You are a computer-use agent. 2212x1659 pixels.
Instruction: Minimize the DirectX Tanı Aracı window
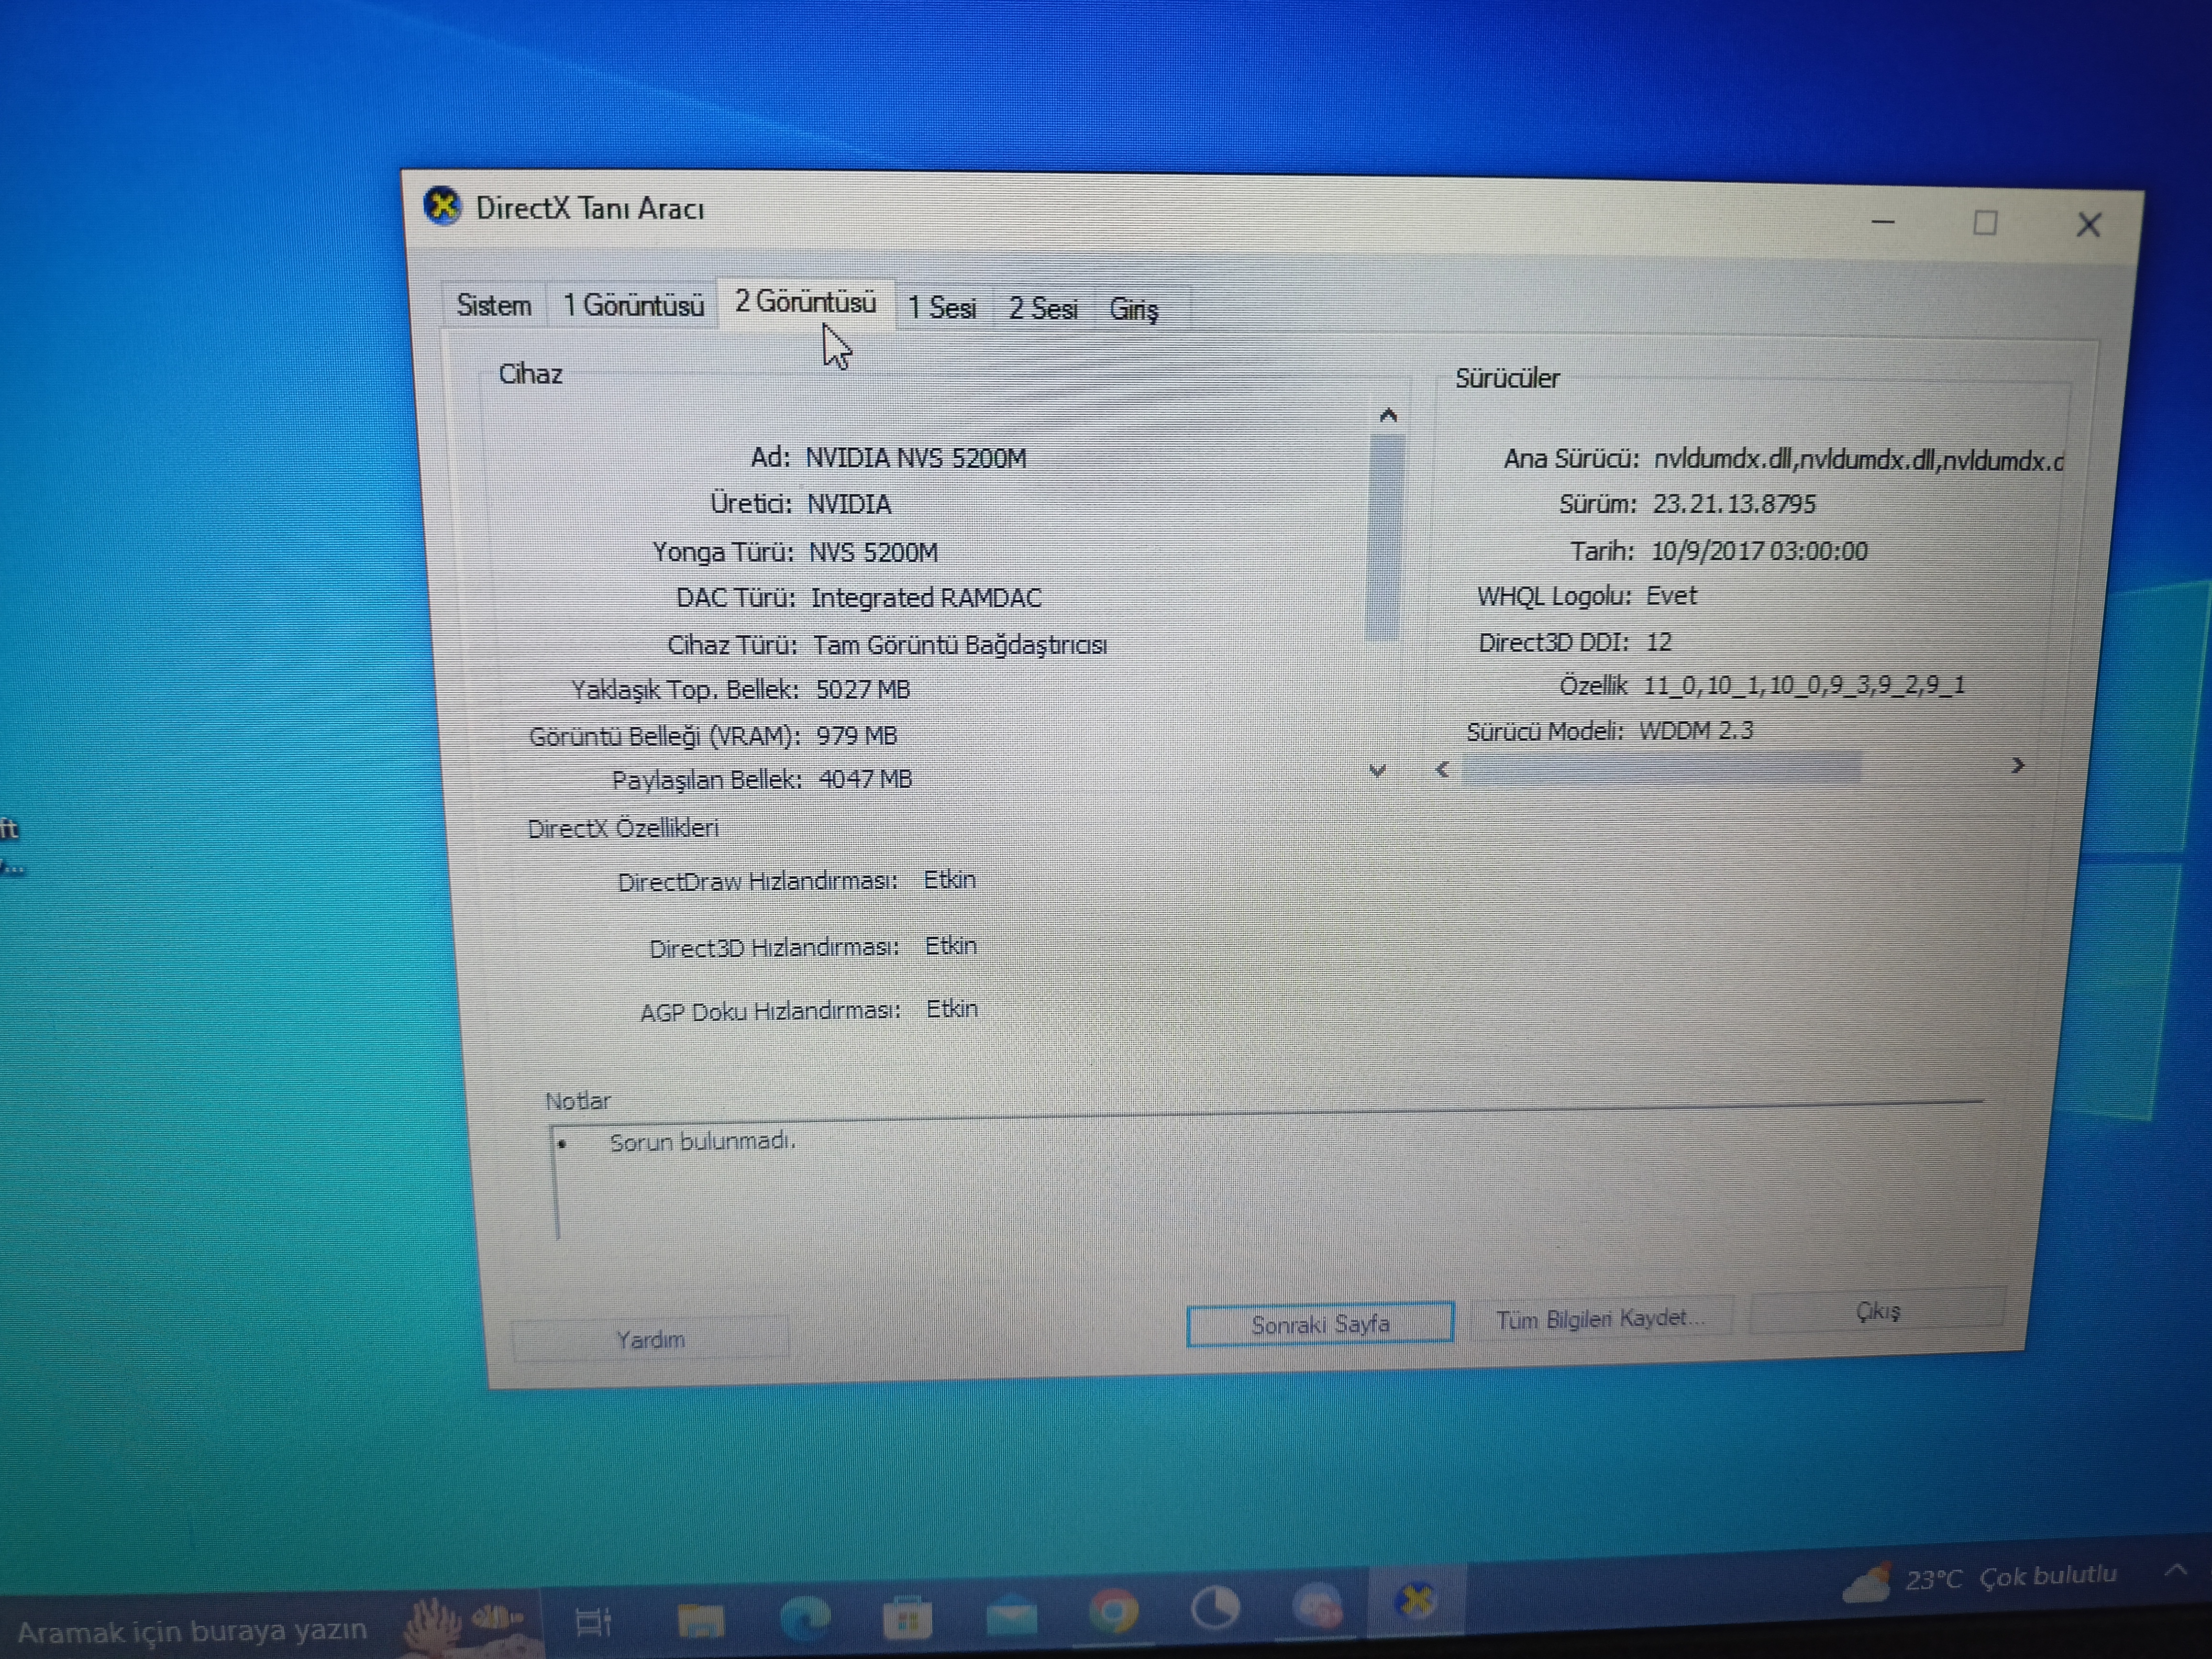point(1883,222)
